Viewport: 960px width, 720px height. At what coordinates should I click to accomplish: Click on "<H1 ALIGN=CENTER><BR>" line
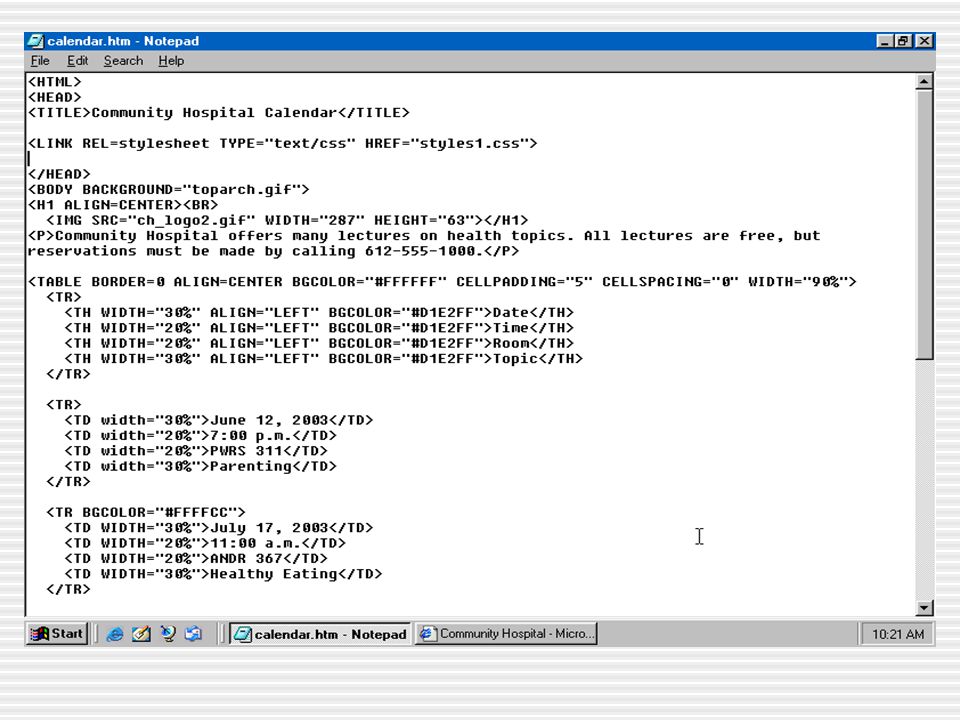pyautogui.click(x=122, y=205)
